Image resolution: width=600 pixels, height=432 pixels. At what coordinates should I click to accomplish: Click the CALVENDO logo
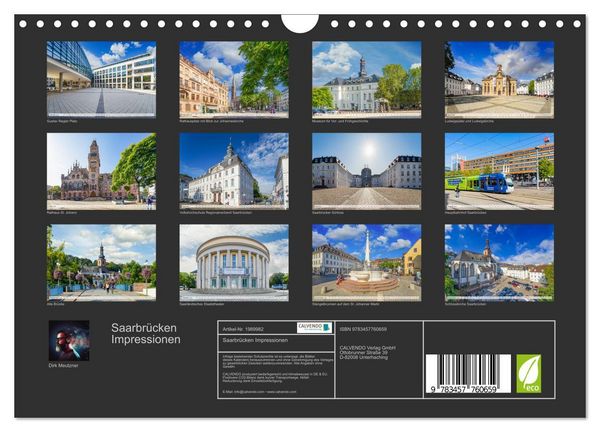click(x=314, y=328)
